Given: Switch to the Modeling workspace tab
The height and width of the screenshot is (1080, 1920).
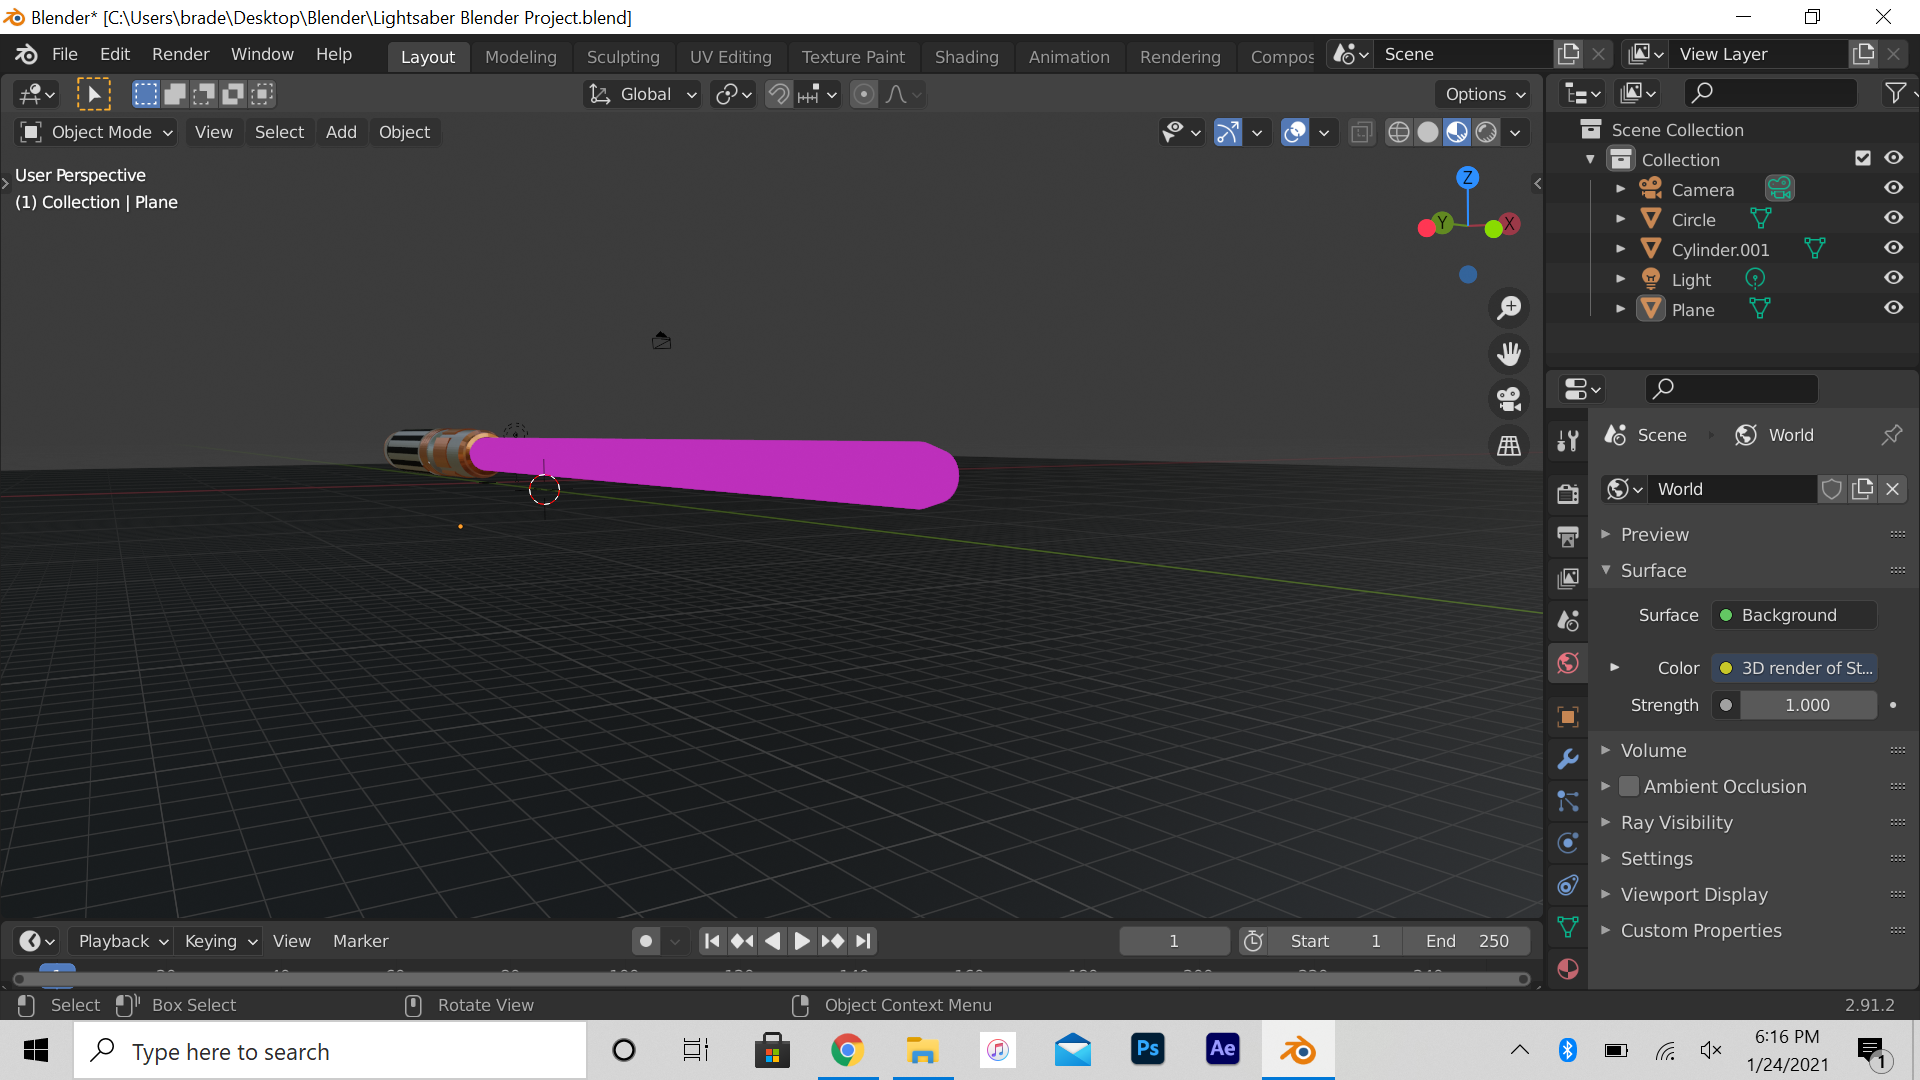Looking at the screenshot, I should [521, 57].
